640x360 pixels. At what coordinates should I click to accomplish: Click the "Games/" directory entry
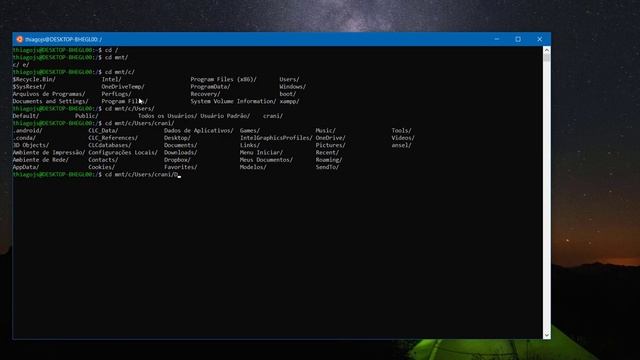point(250,131)
